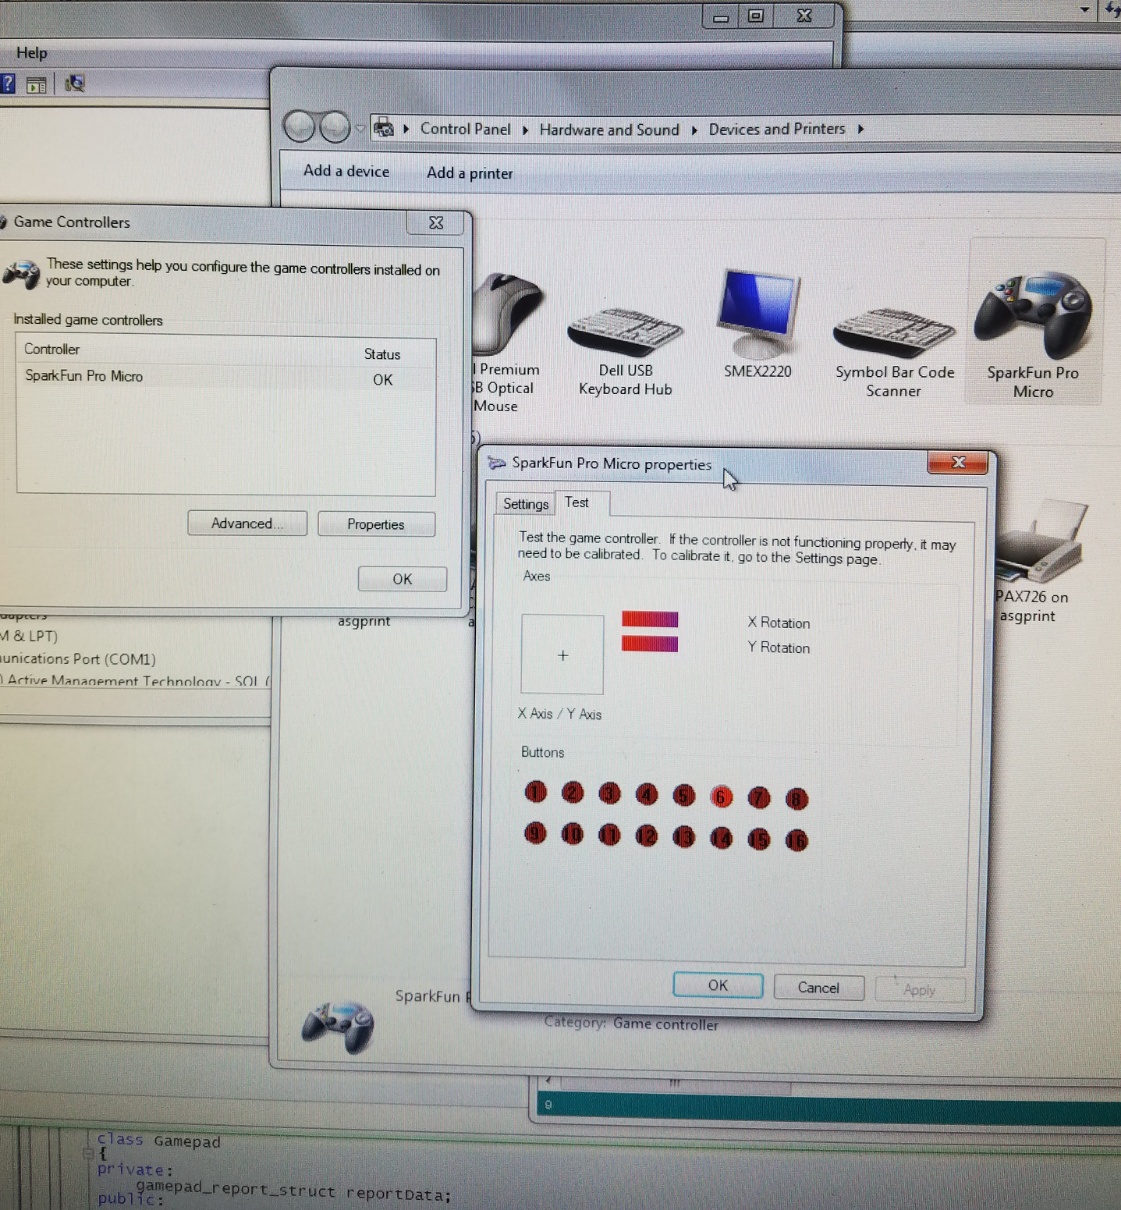1121x1210 pixels.
Task: Click the class Gamepad code line
Action: pos(158,1140)
